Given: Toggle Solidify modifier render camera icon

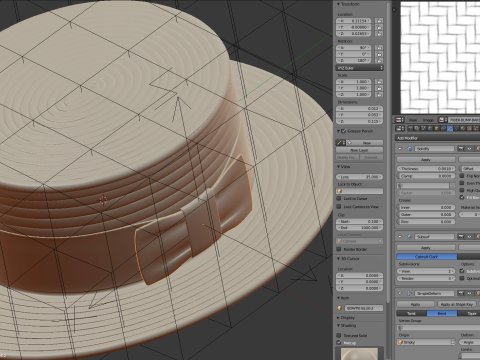Looking at the screenshot, I should pos(461,149).
